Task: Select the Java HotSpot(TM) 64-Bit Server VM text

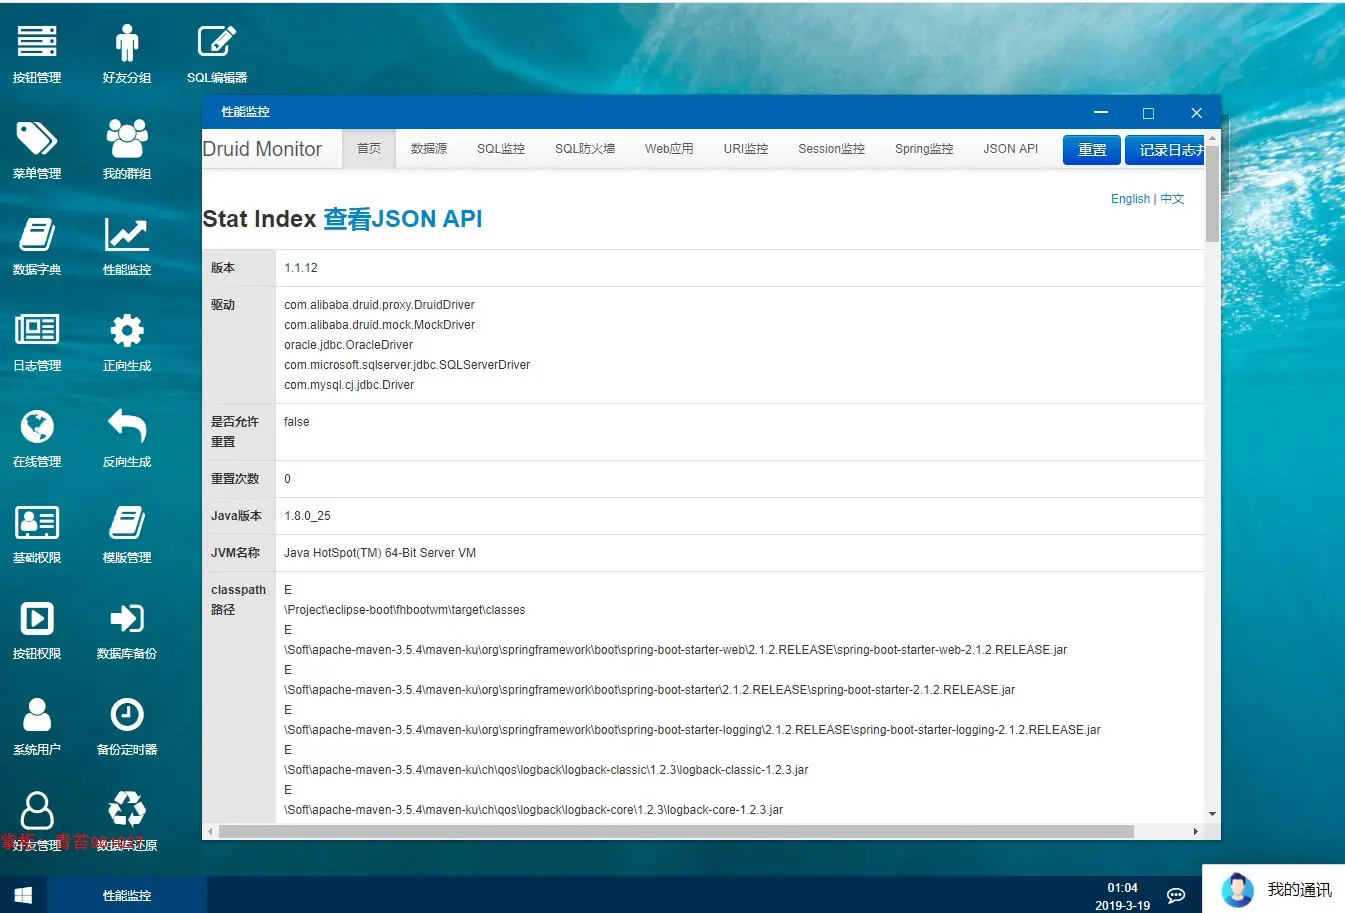Action: point(380,553)
